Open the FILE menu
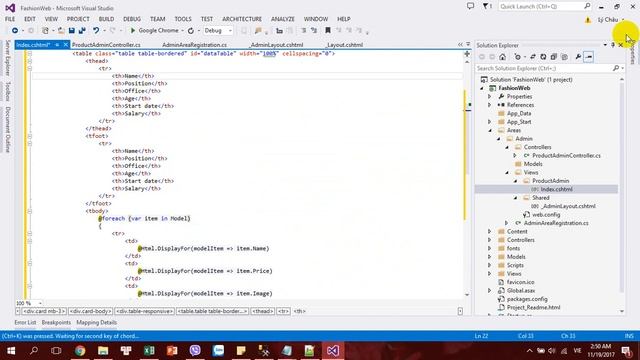 tap(10, 19)
